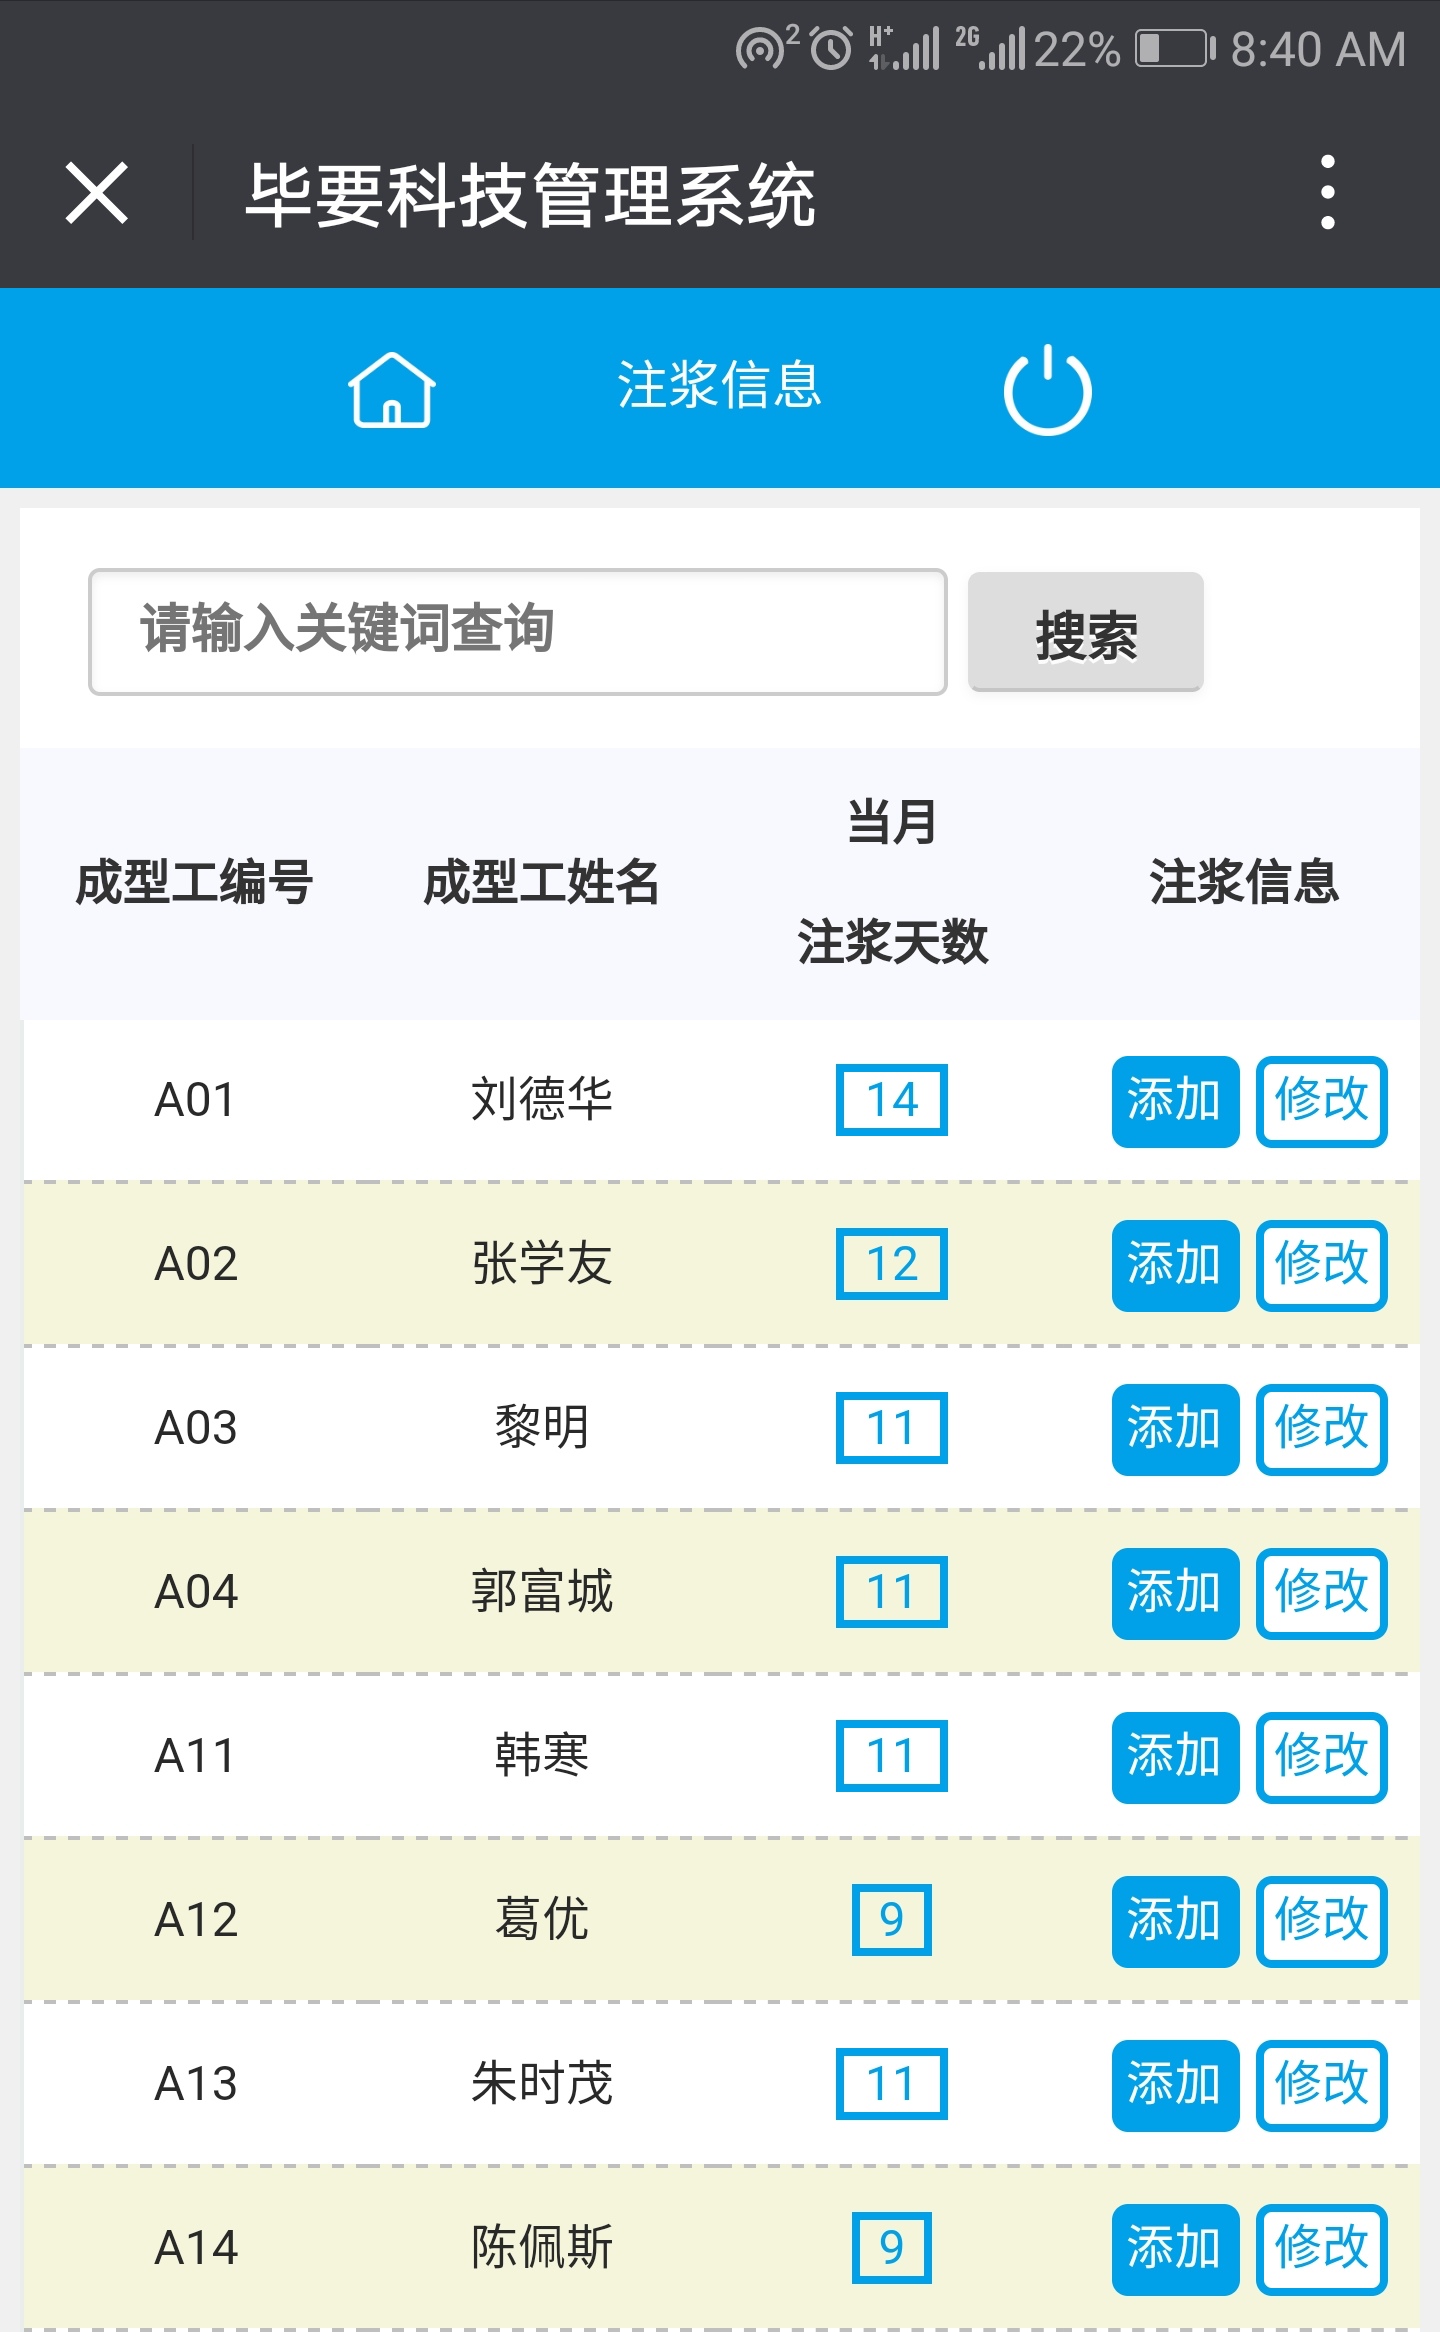This screenshot has width=1440, height=2332.
Task: Click 添加 for 郭富城
Action: pyautogui.click(x=1175, y=1593)
